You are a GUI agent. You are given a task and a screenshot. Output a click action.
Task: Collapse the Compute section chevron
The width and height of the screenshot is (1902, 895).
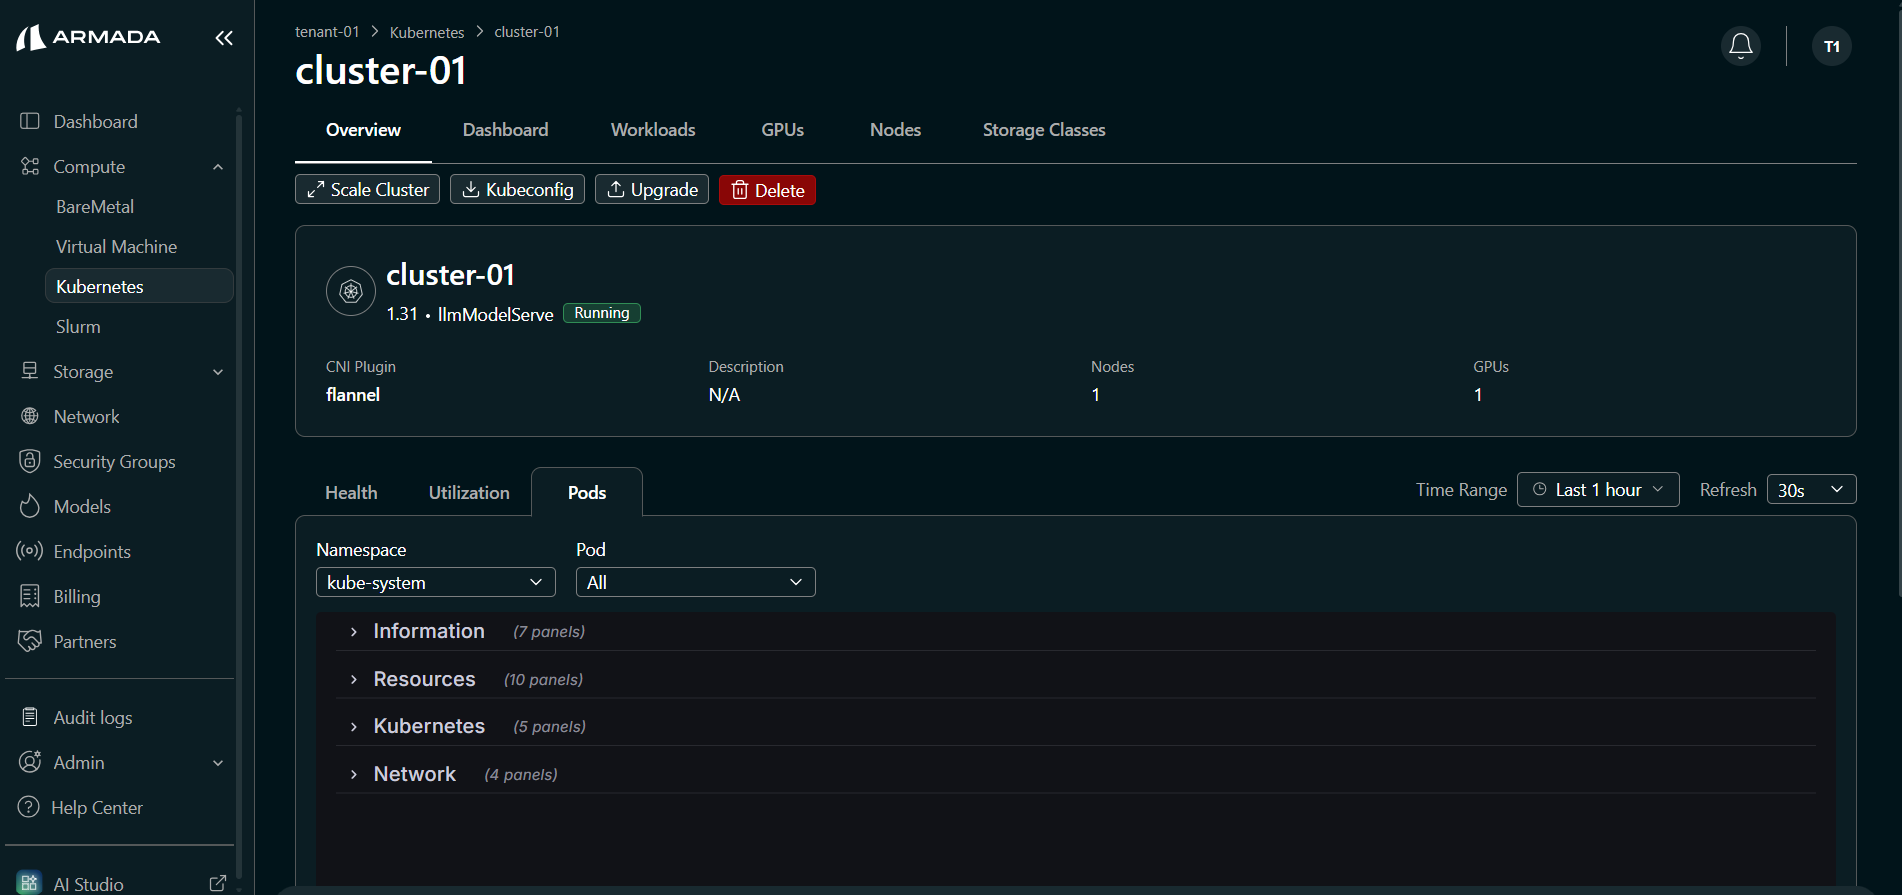pyautogui.click(x=218, y=167)
